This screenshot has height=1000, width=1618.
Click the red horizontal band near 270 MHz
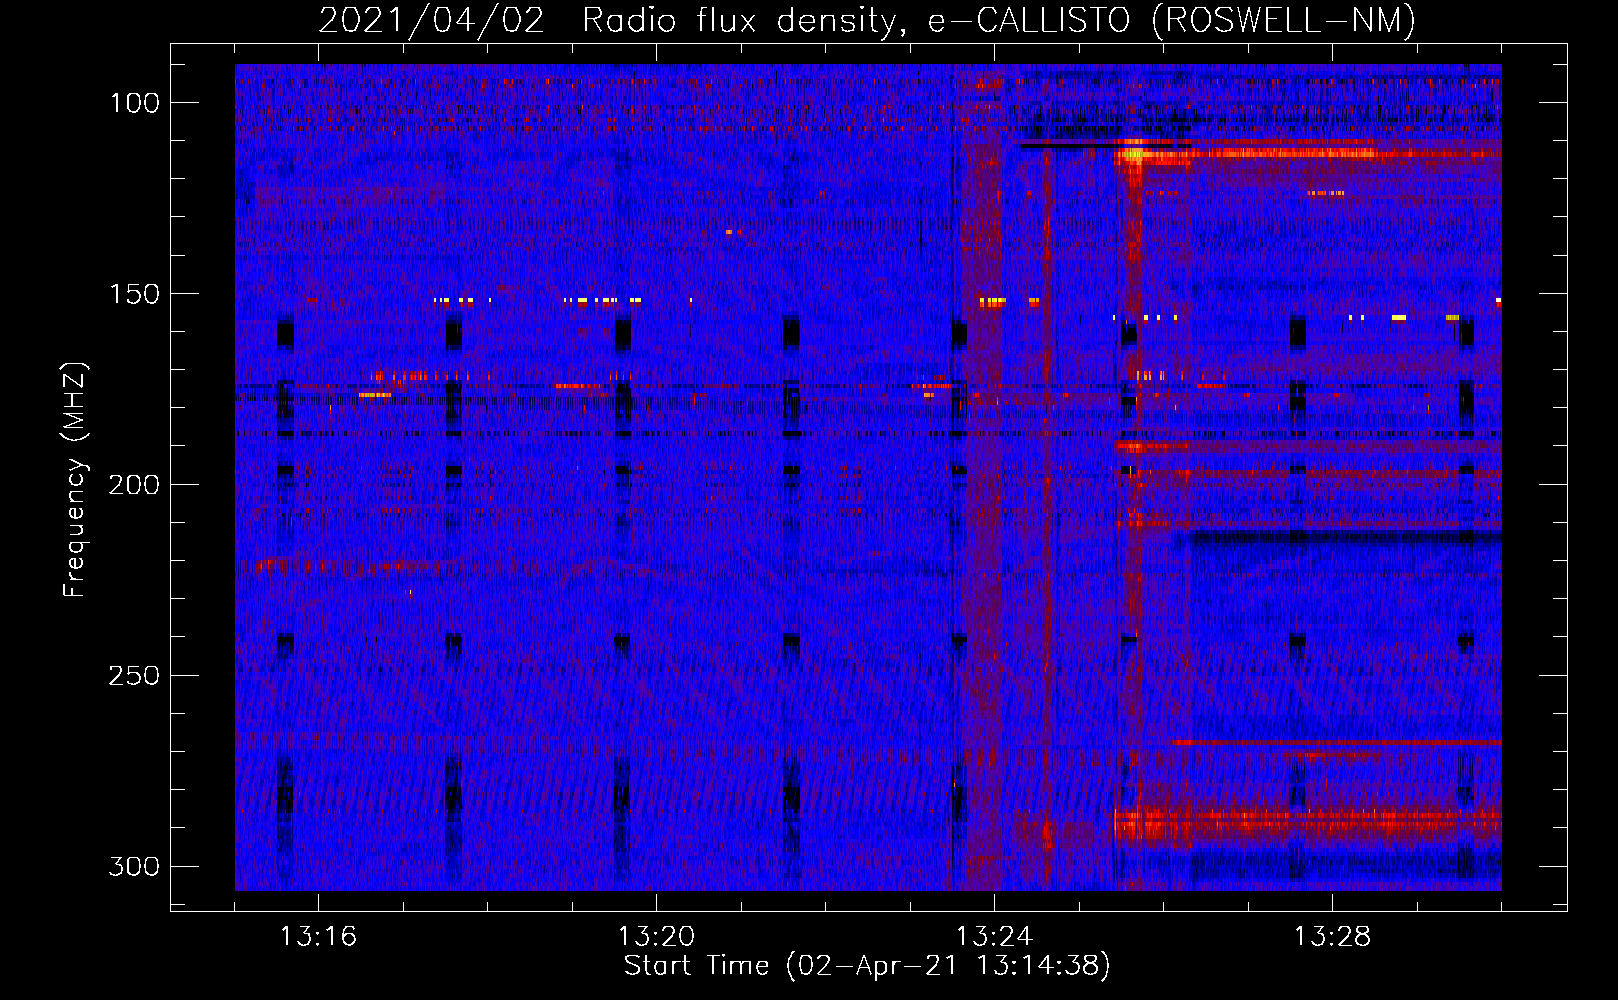(x=1336, y=743)
